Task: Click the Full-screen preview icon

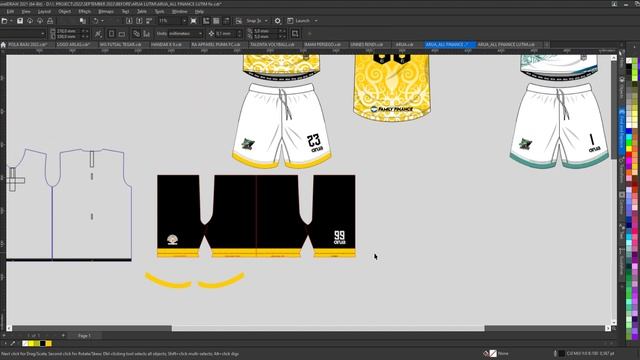Action: click(193, 20)
